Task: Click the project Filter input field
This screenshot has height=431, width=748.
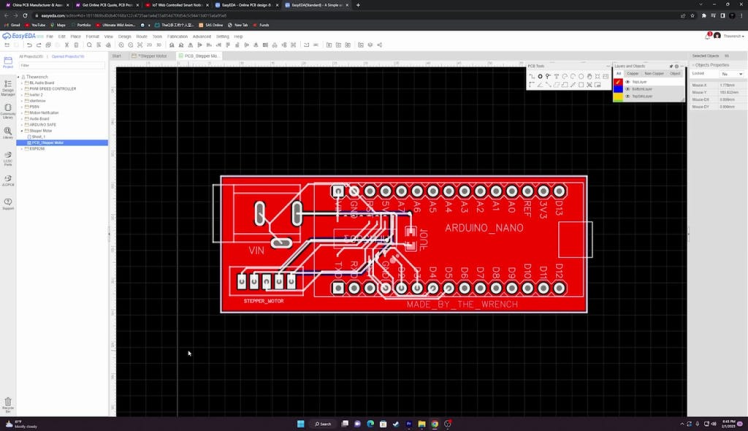Action: 60,66
